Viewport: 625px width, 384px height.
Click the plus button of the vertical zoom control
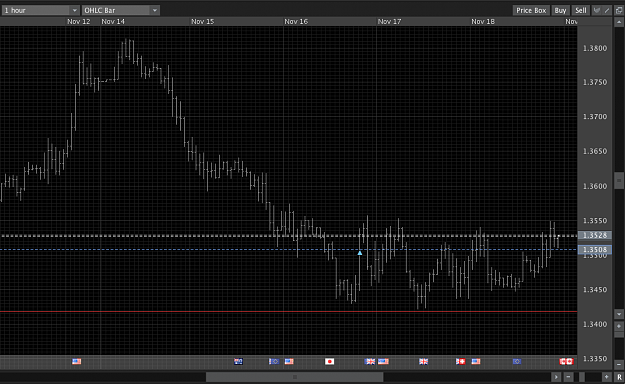point(619,326)
